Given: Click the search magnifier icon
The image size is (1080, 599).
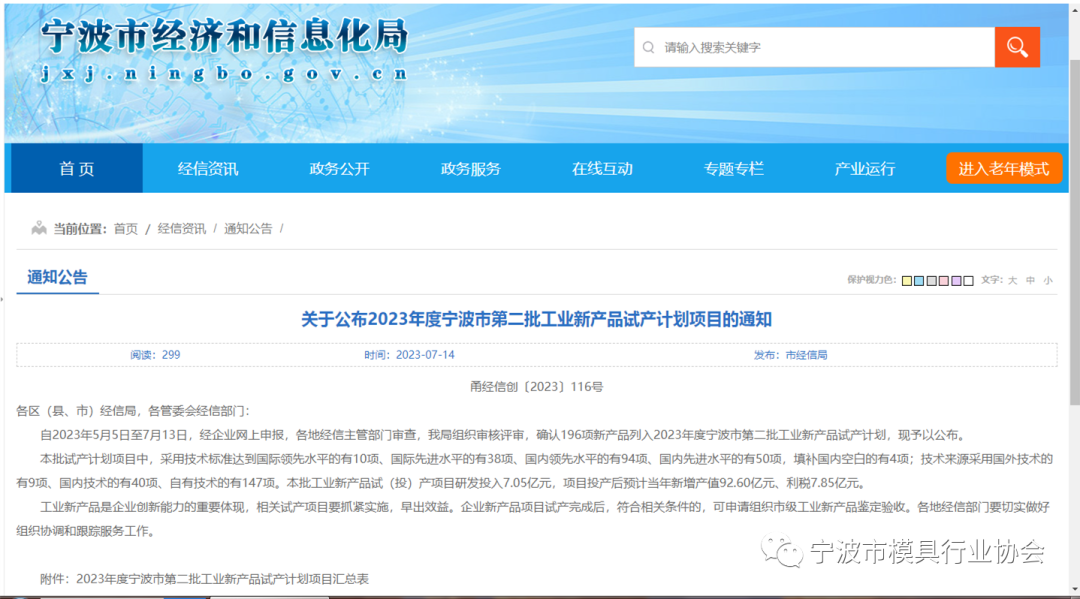Looking at the screenshot, I should [1017, 46].
